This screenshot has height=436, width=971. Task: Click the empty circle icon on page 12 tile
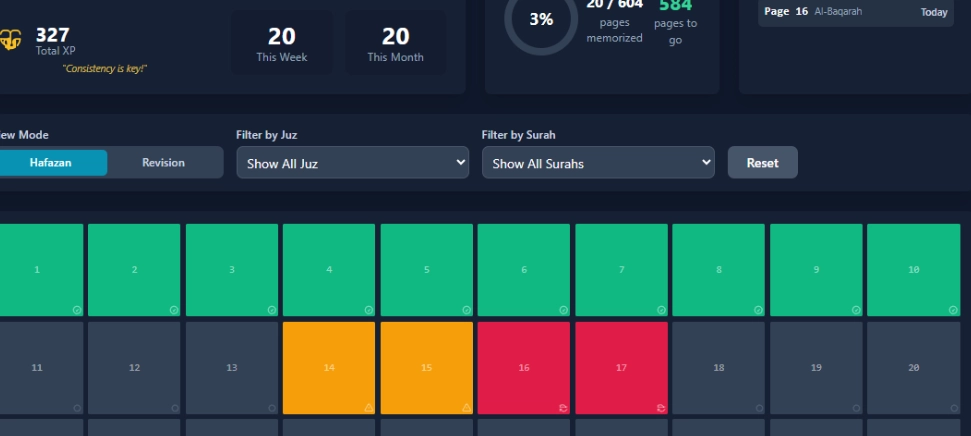pos(175,408)
